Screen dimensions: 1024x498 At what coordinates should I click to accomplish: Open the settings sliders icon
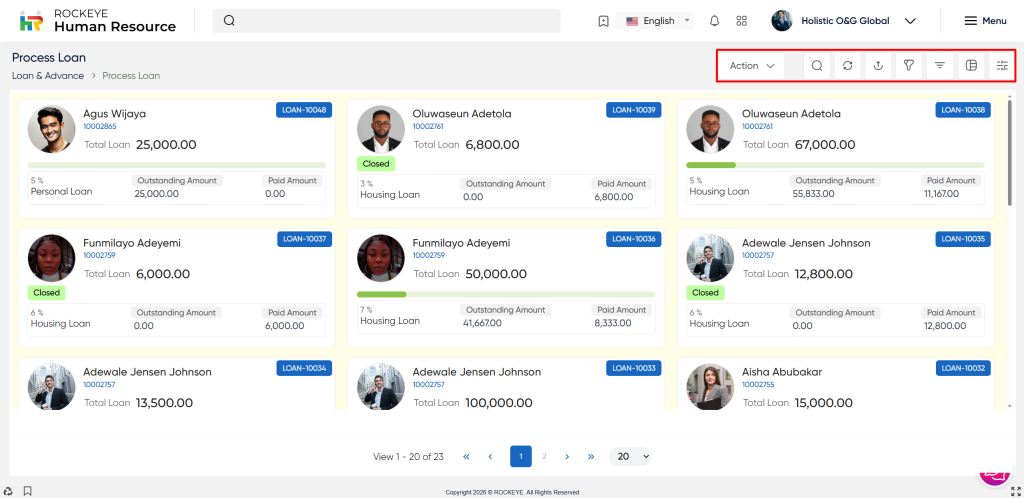1001,66
